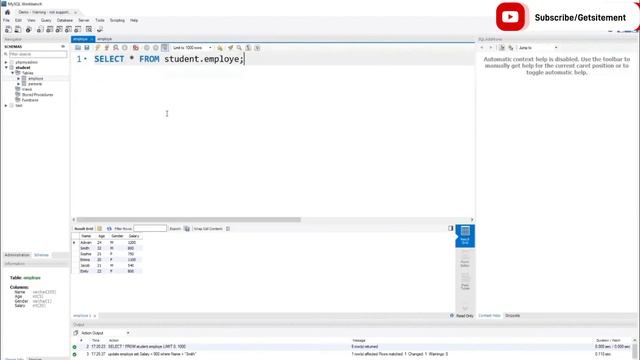
Task: Open the Server menu
Action: click(x=84, y=20)
